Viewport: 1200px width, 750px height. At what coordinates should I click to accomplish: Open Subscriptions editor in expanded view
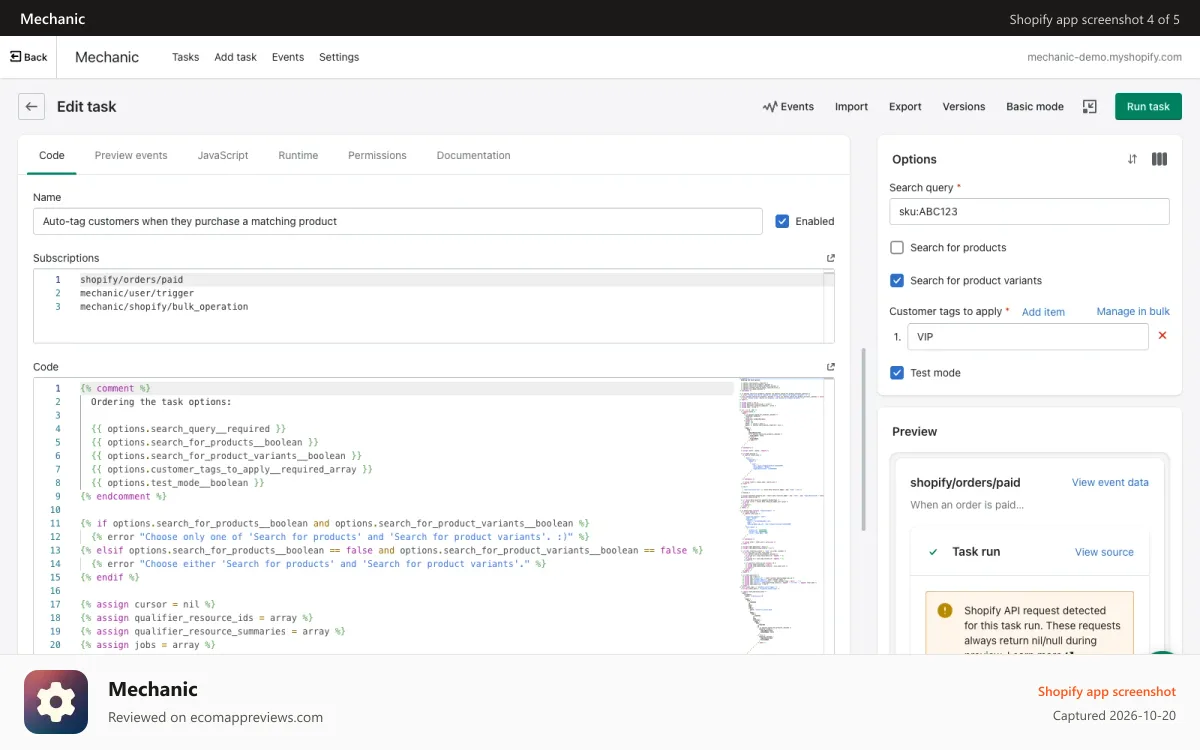830,258
